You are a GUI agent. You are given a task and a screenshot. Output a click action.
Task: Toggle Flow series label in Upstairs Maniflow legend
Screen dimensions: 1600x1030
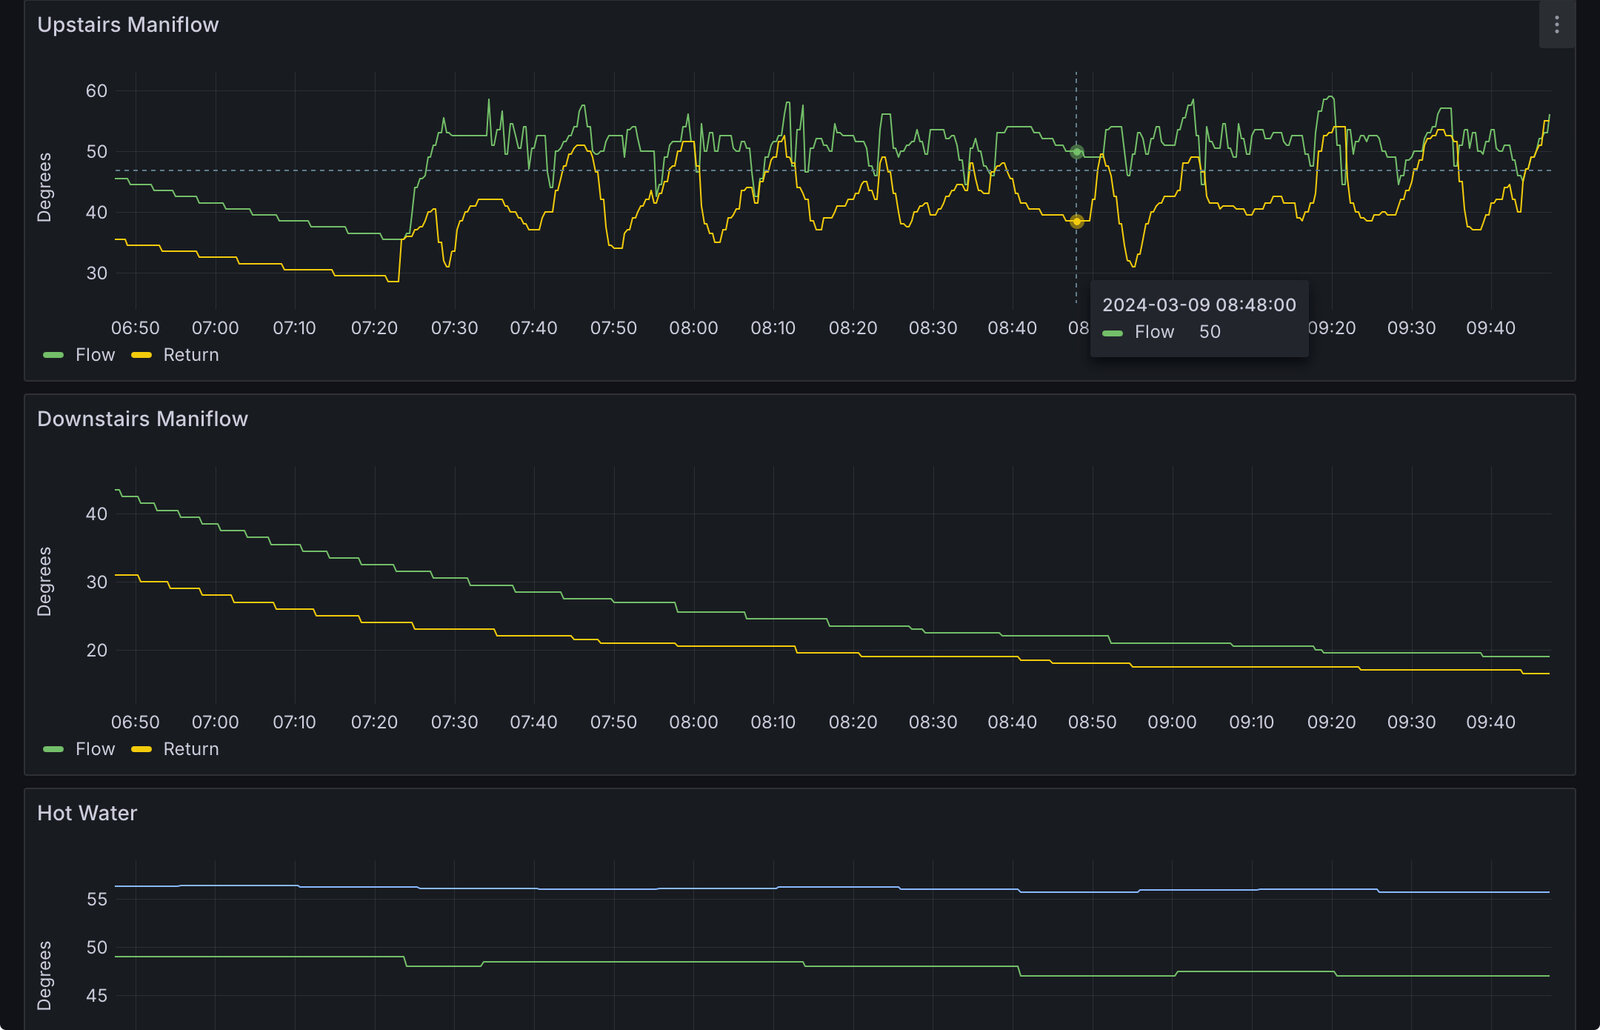(x=95, y=355)
